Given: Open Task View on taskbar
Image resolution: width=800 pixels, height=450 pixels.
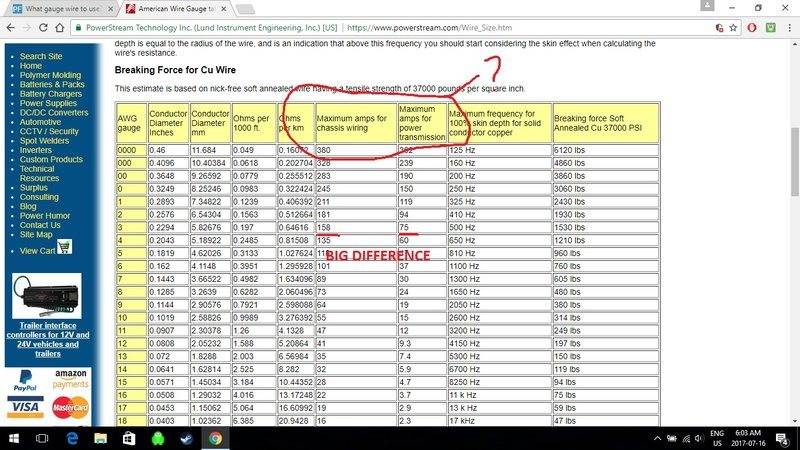Looking at the screenshot, I should pos(42,438).
